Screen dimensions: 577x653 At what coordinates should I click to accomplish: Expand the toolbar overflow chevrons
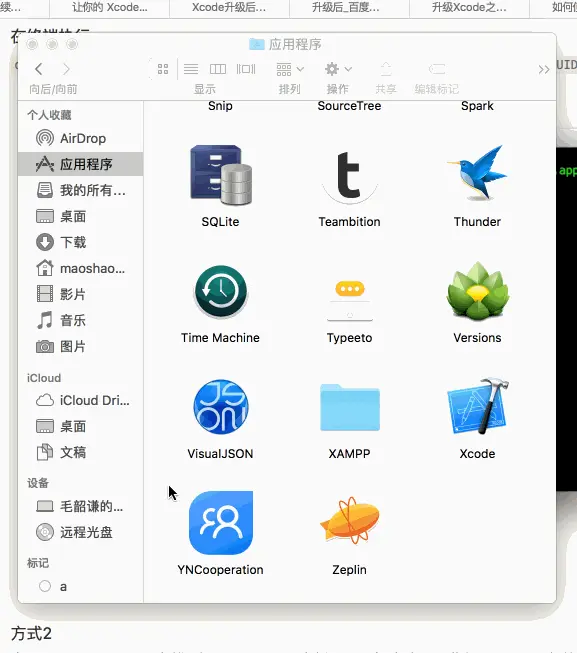pos(544,70)
